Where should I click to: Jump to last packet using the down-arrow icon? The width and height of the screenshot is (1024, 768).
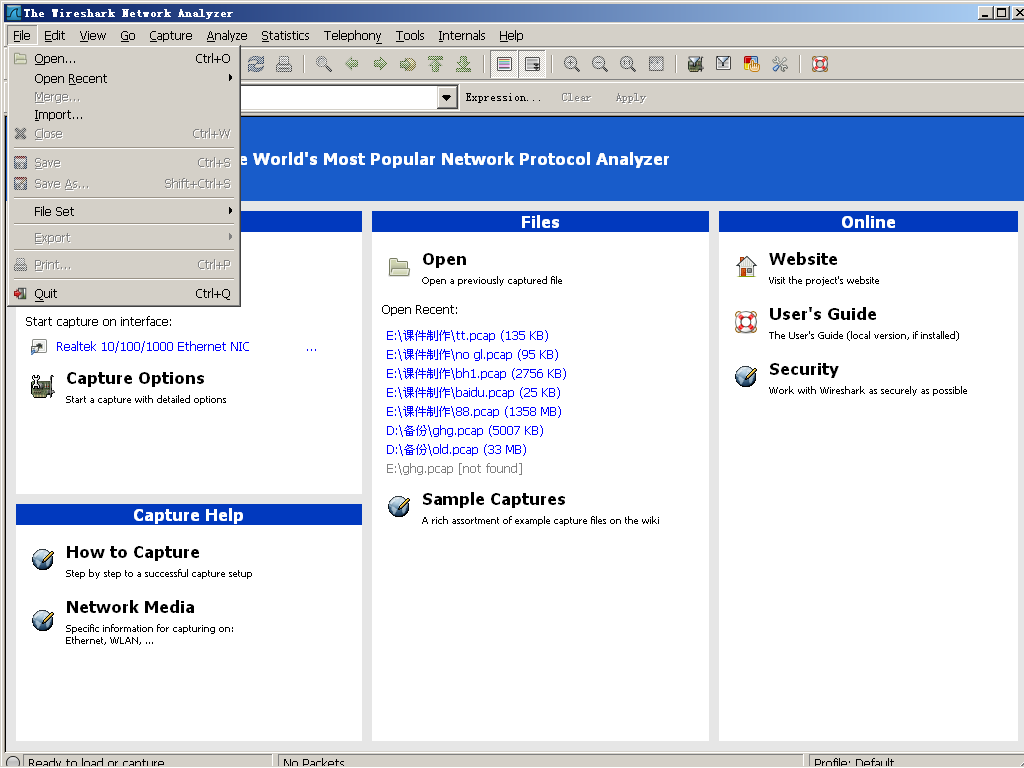(463, 64)
